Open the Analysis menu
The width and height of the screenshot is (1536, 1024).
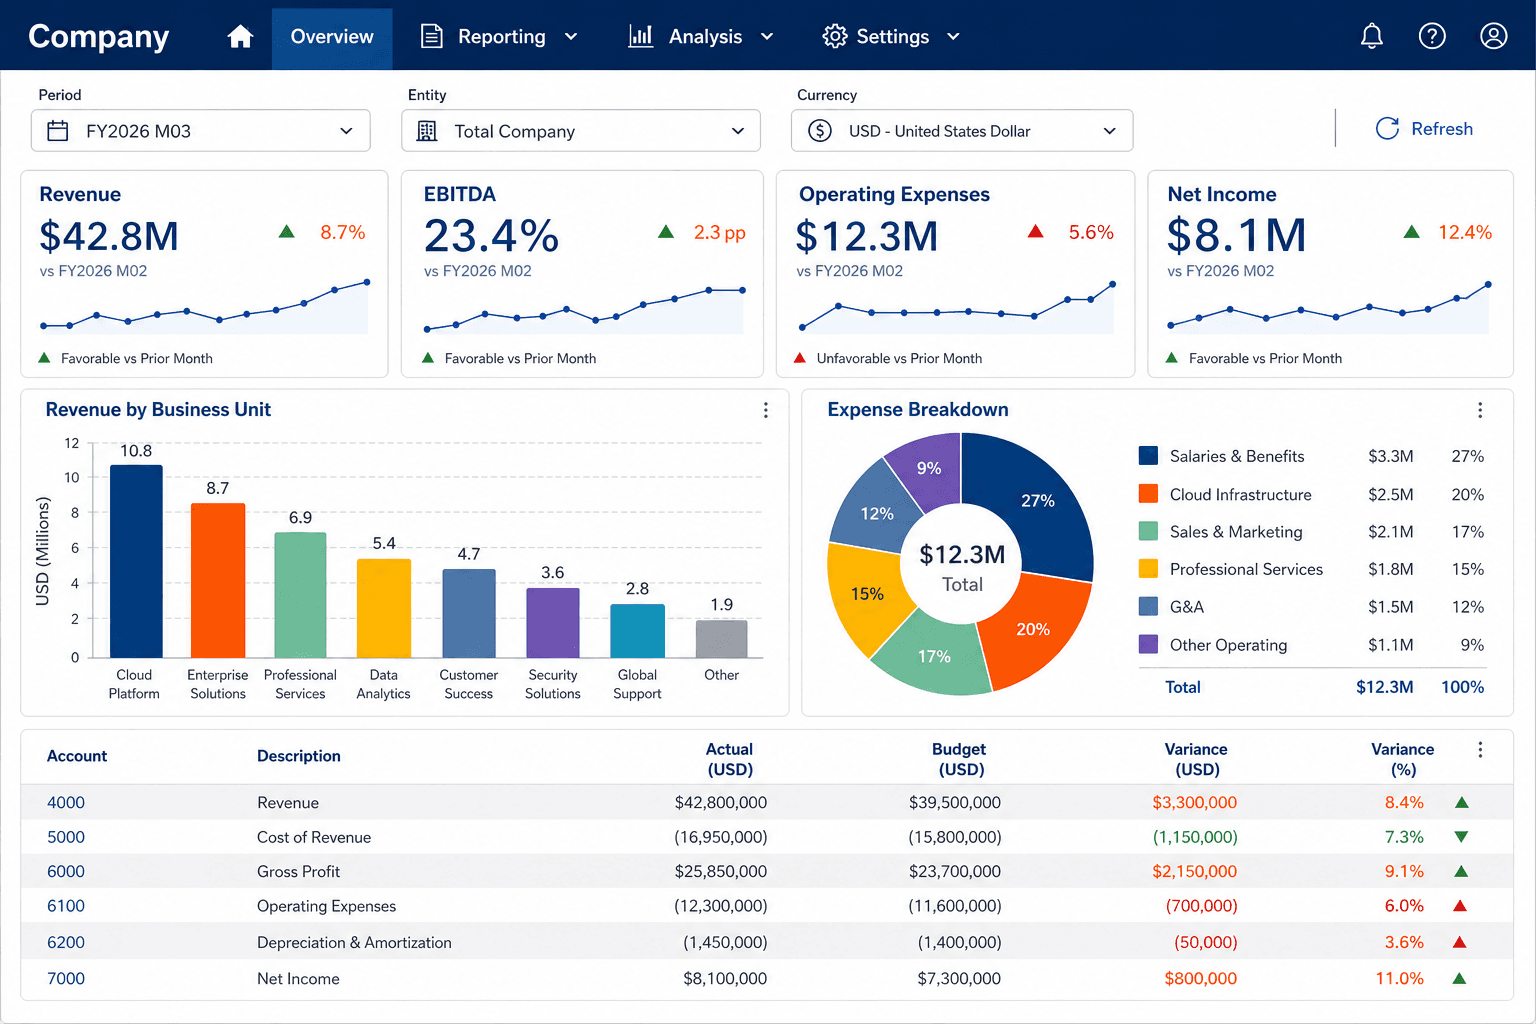click(x=701, y=37)
